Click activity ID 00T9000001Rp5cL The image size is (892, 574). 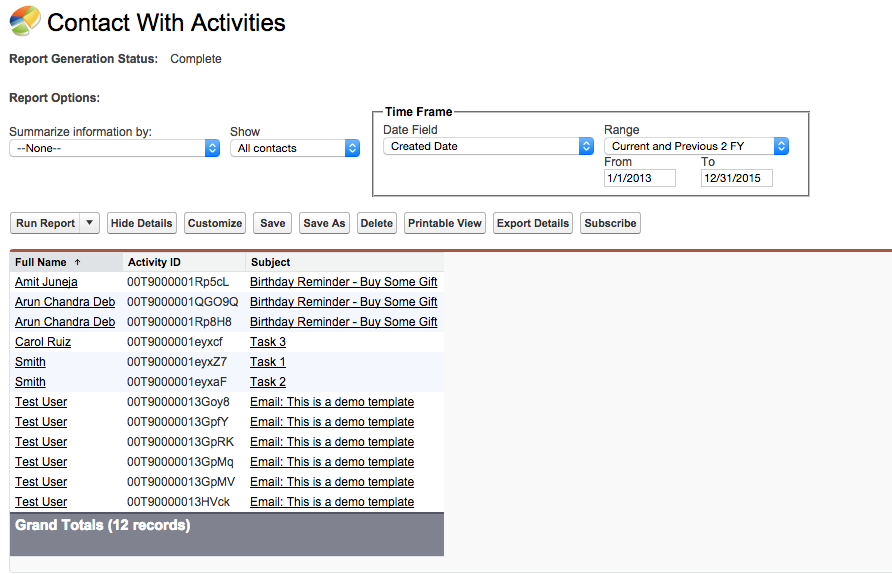(178, 282)
